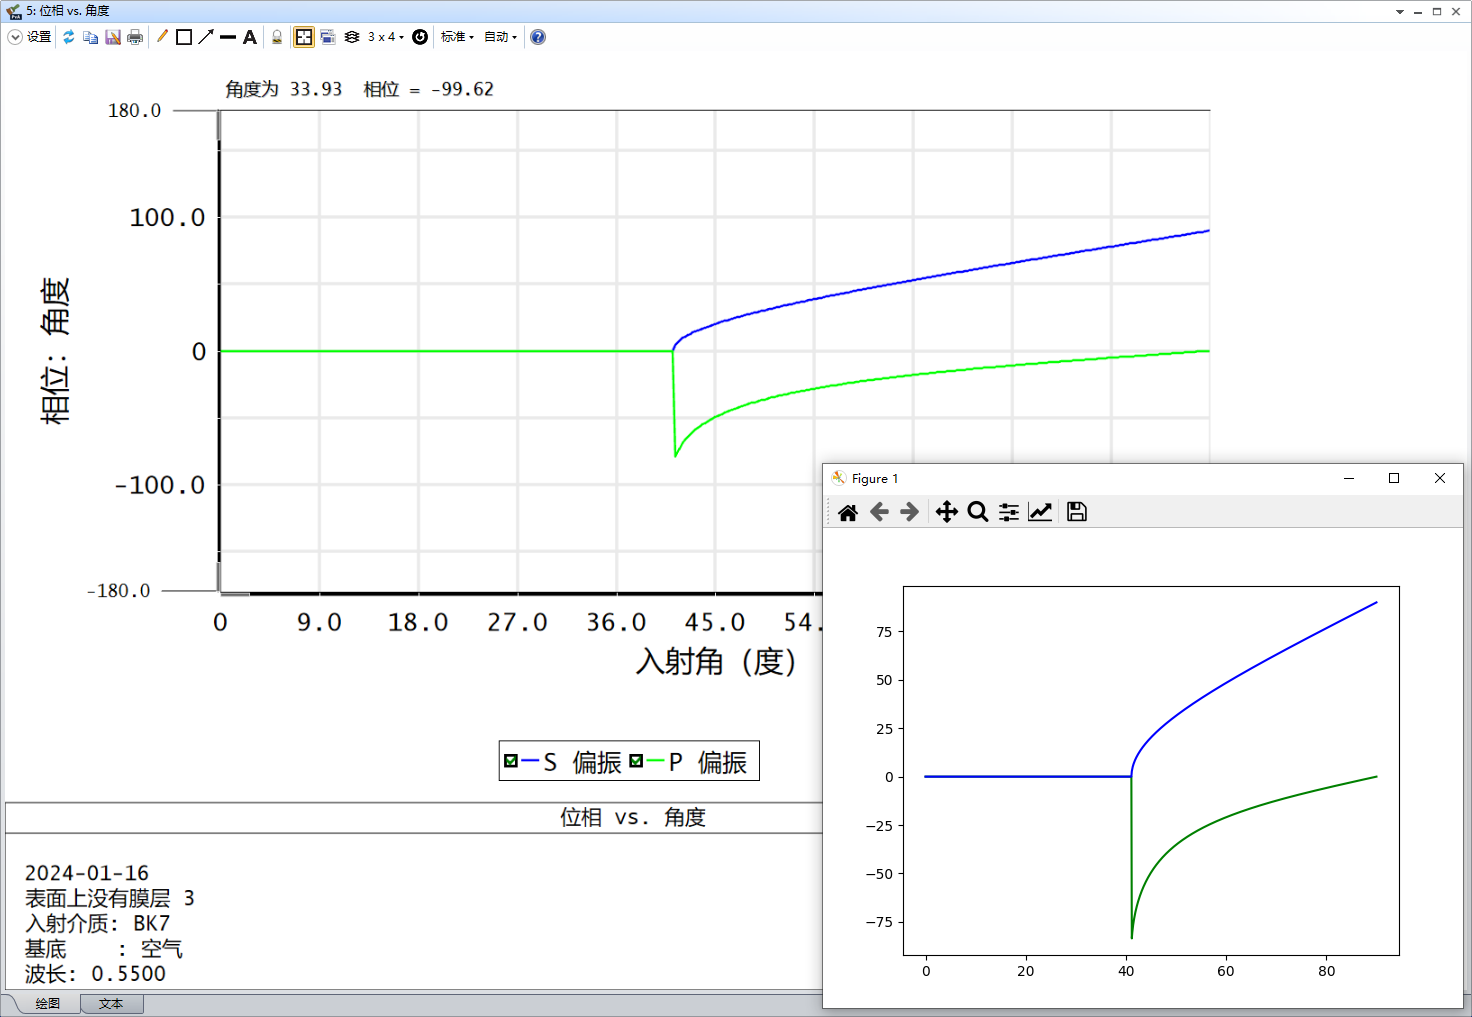1472x1017 pixels.
Task: Click the Figure 1 plot canvas
Action: pyautogui.click(x=1151, y=771)
